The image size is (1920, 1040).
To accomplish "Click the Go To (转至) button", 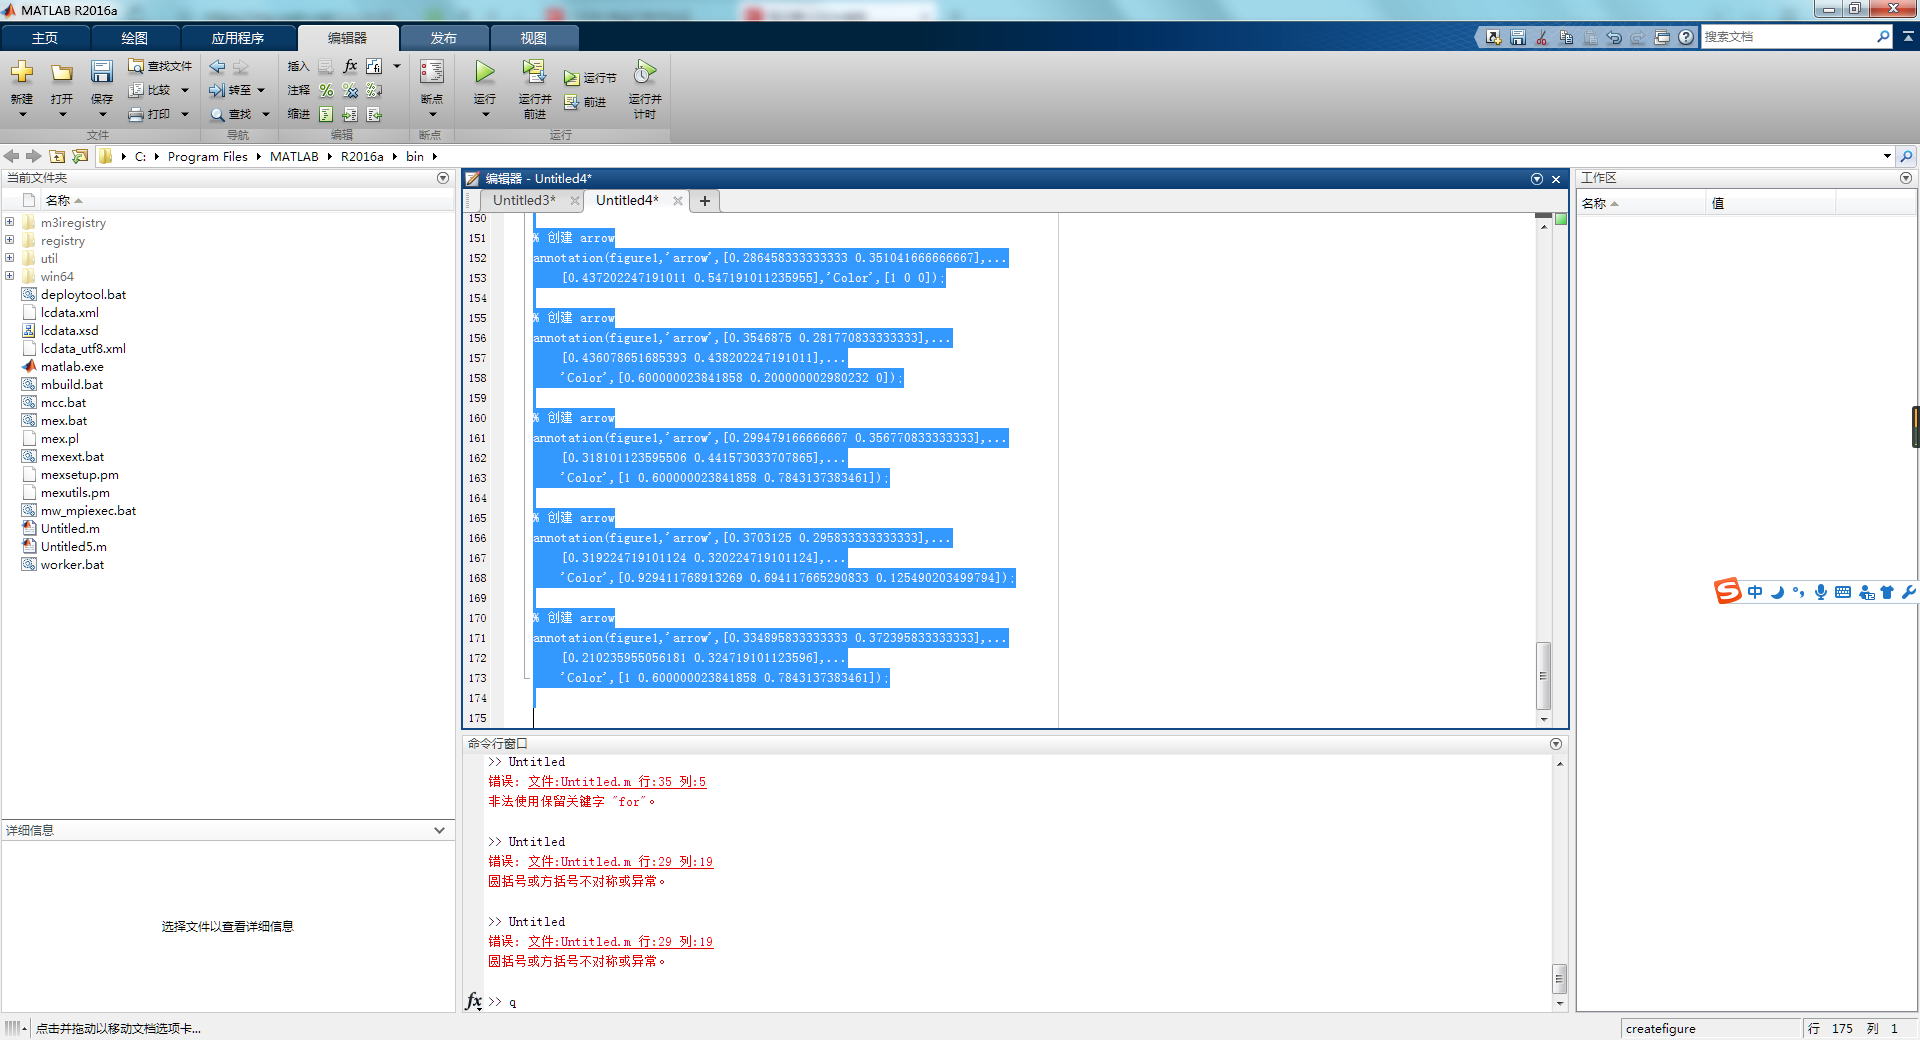I will coord(230,90).
